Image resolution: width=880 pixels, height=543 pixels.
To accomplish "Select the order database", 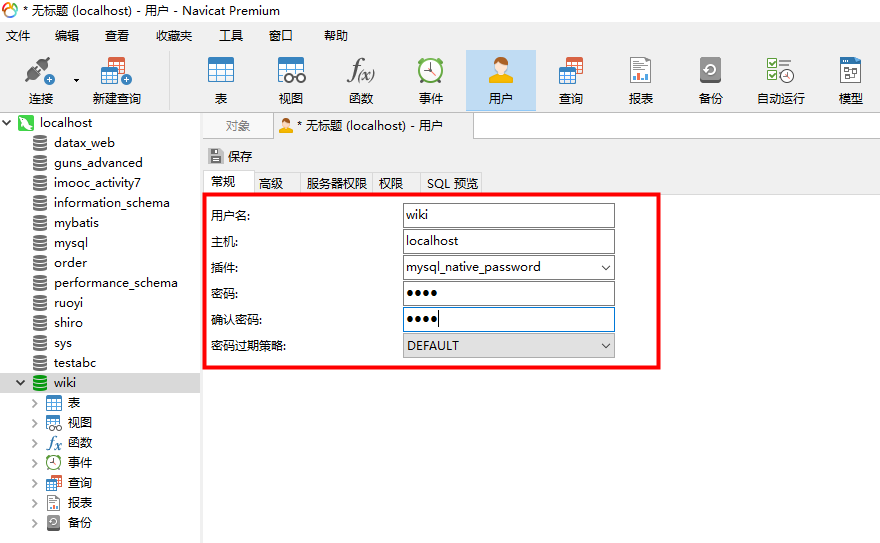I will [x=71, y=263].
